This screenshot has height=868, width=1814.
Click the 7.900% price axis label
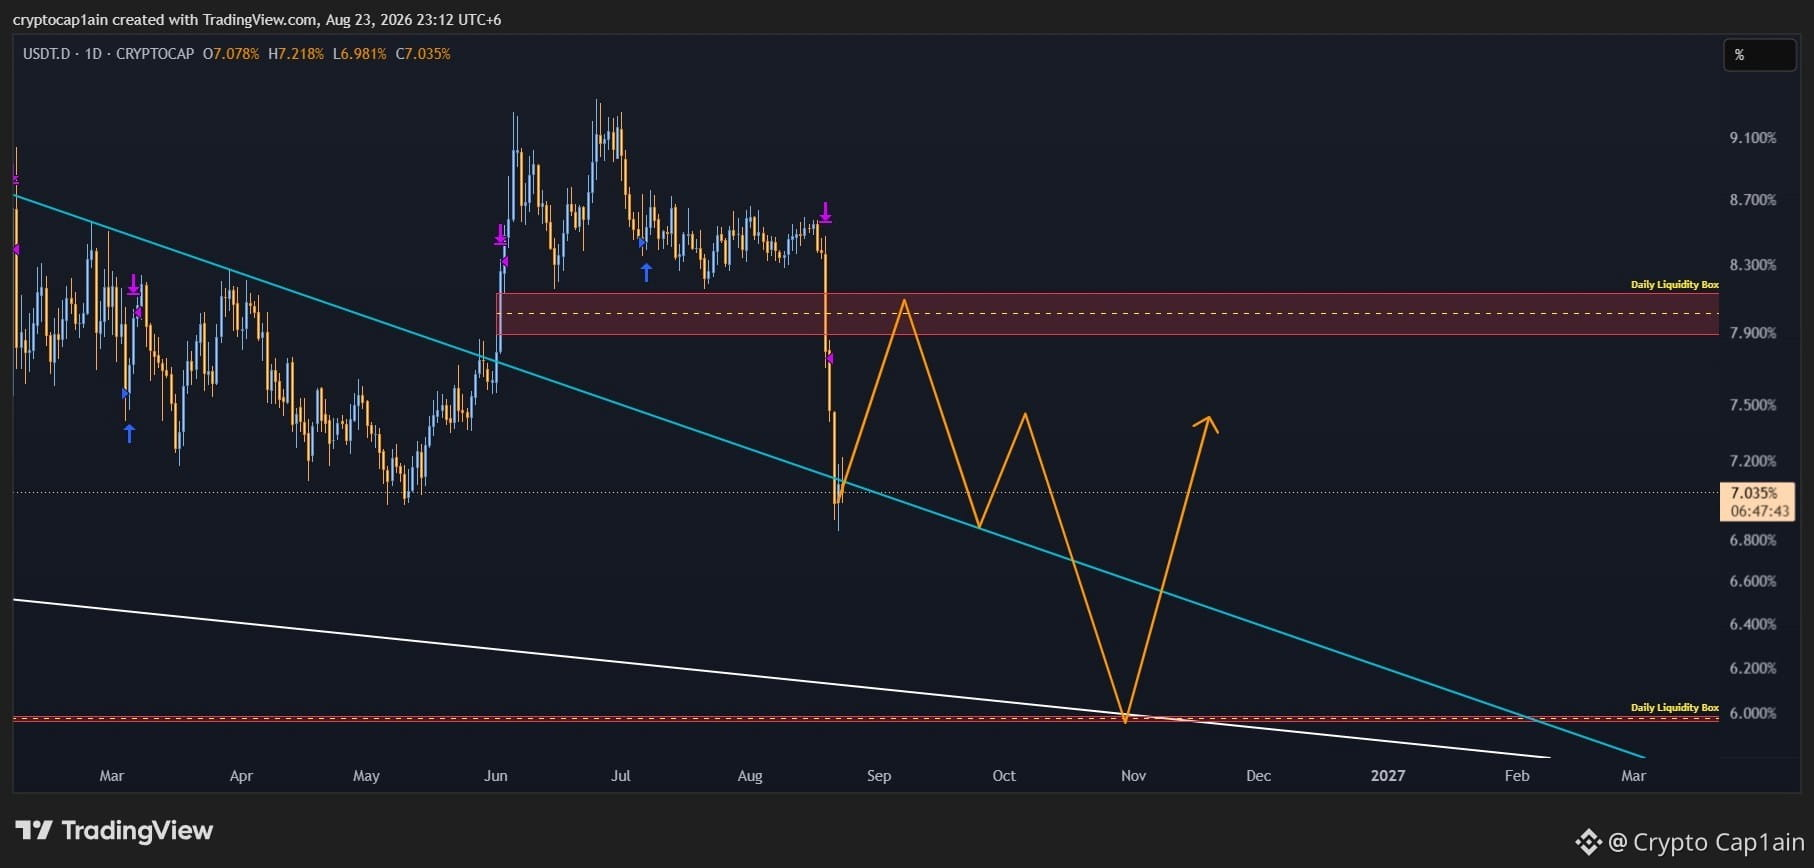[x=1753, y=333]
